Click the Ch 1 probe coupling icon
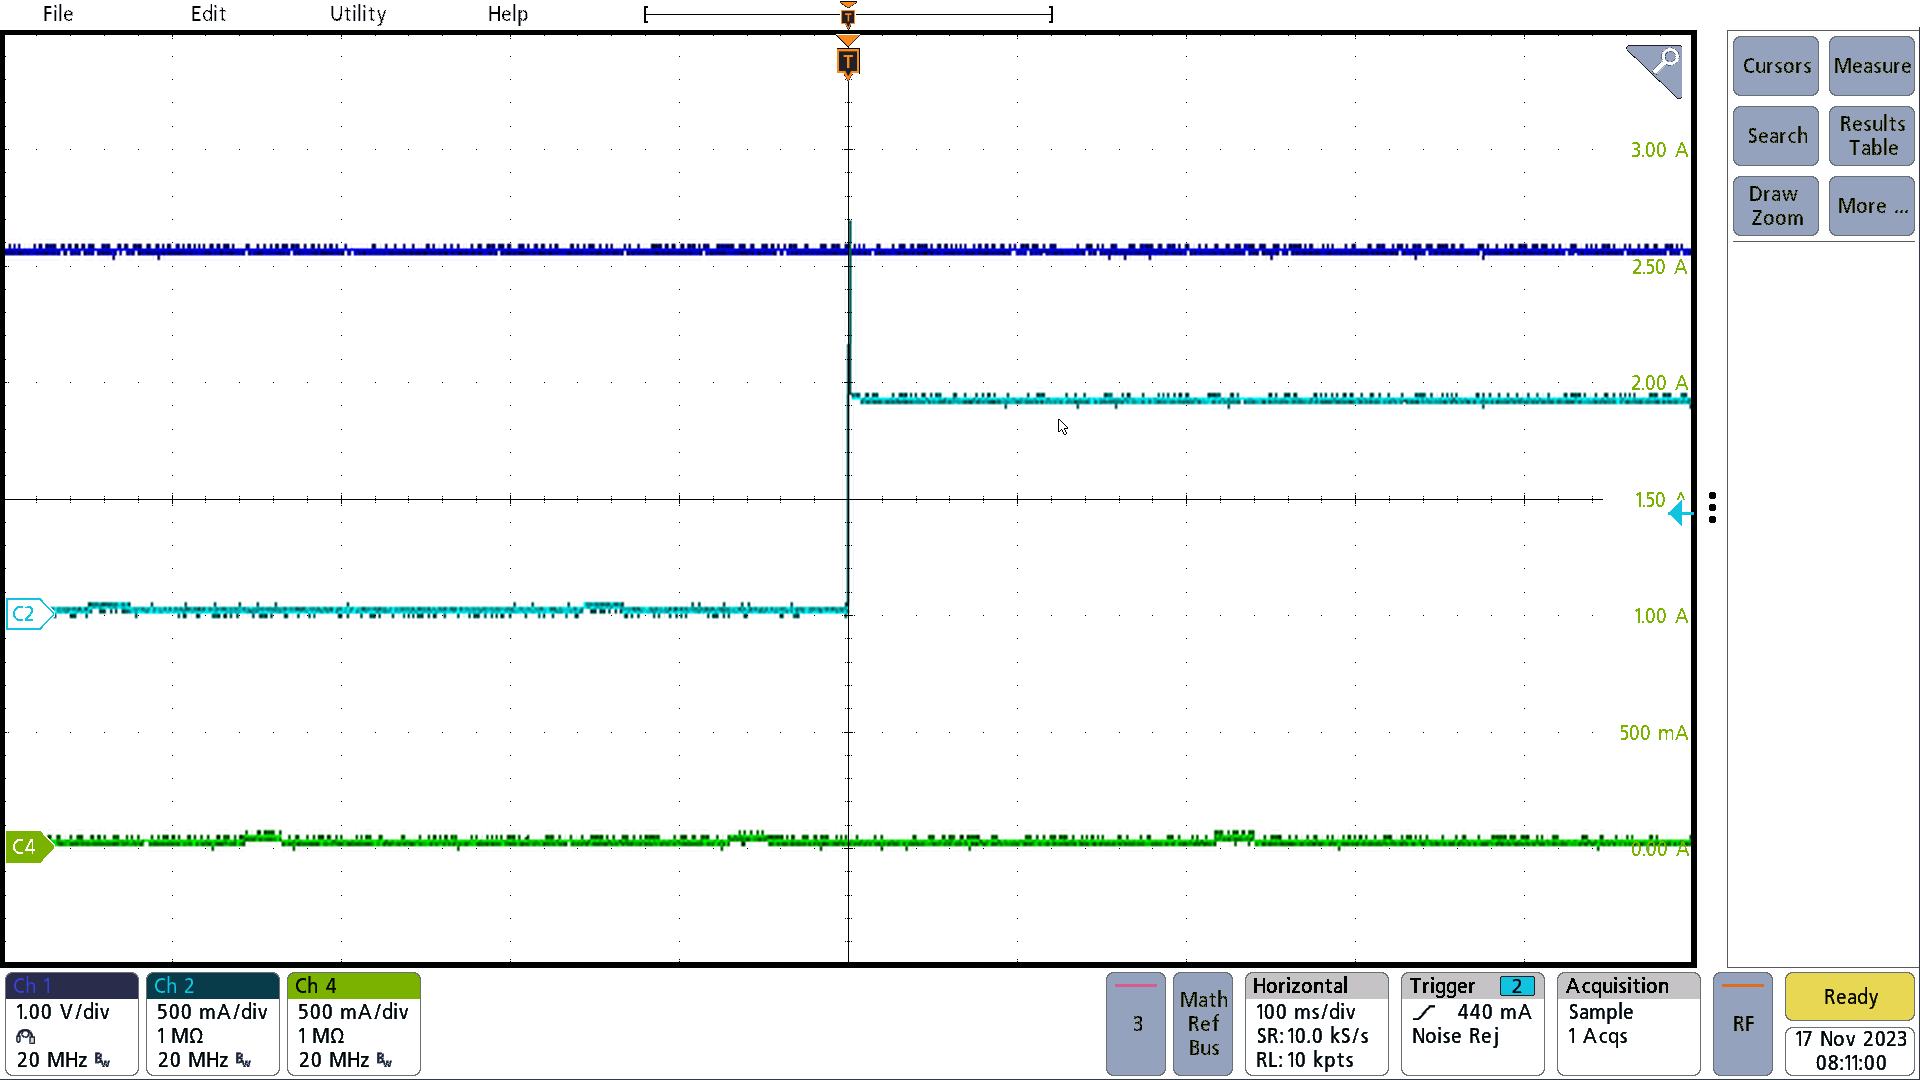The image size is (1920, 1080). click(x=26, y=1037)
